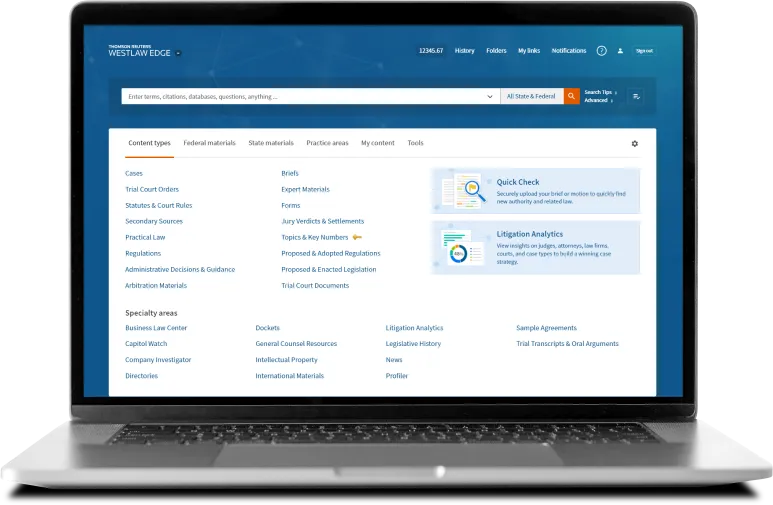The width and height of the screenshot is (773, 505).
Task: Open product switcher arrow beside Westlaw Edge
Action: 178,53
